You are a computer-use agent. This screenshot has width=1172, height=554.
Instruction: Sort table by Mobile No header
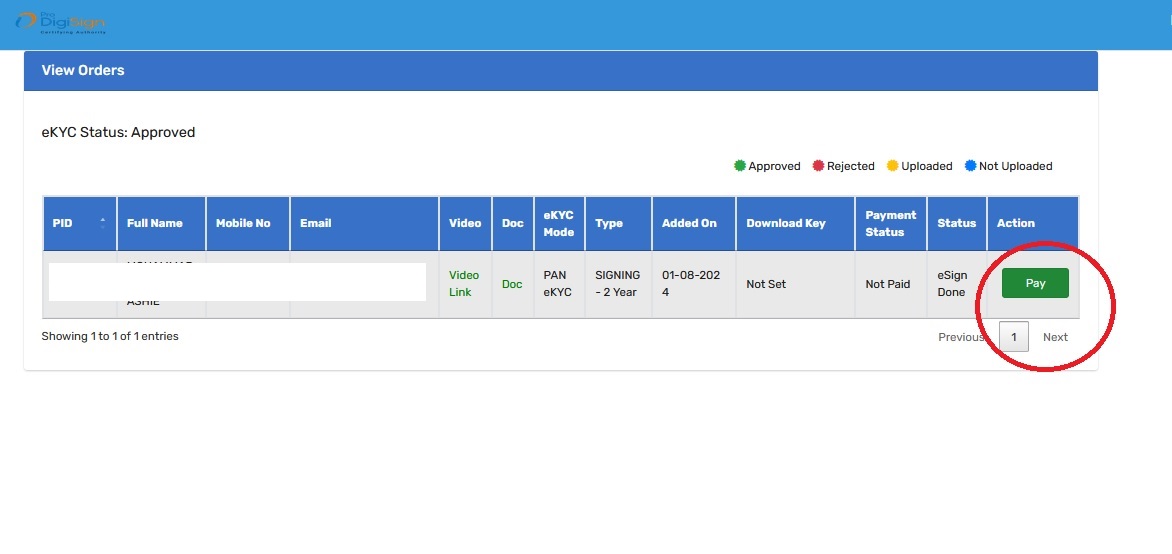coord(243,223)
